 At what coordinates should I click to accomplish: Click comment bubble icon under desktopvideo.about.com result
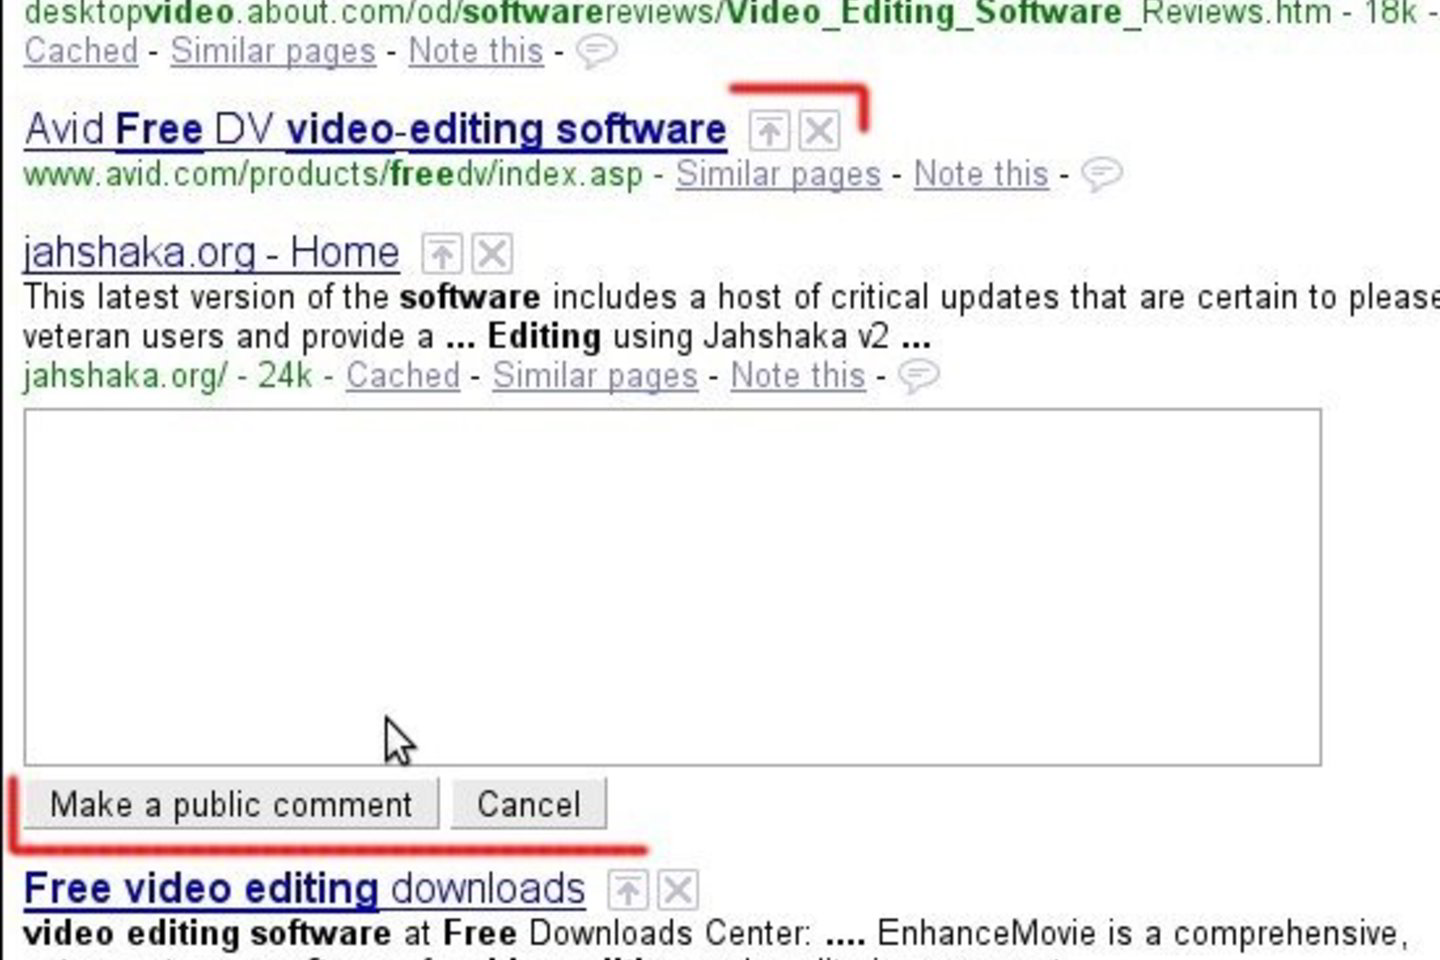[597, 51]
